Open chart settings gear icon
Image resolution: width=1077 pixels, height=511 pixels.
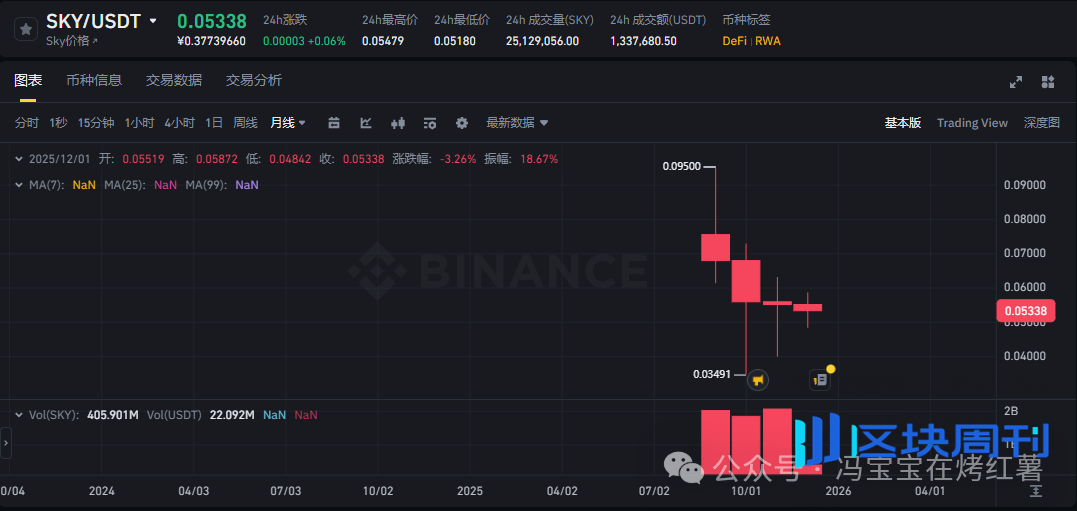462,123
